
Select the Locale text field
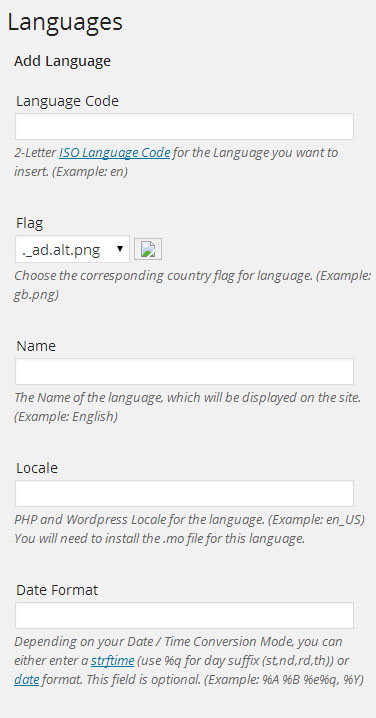[x=184, y=494]
